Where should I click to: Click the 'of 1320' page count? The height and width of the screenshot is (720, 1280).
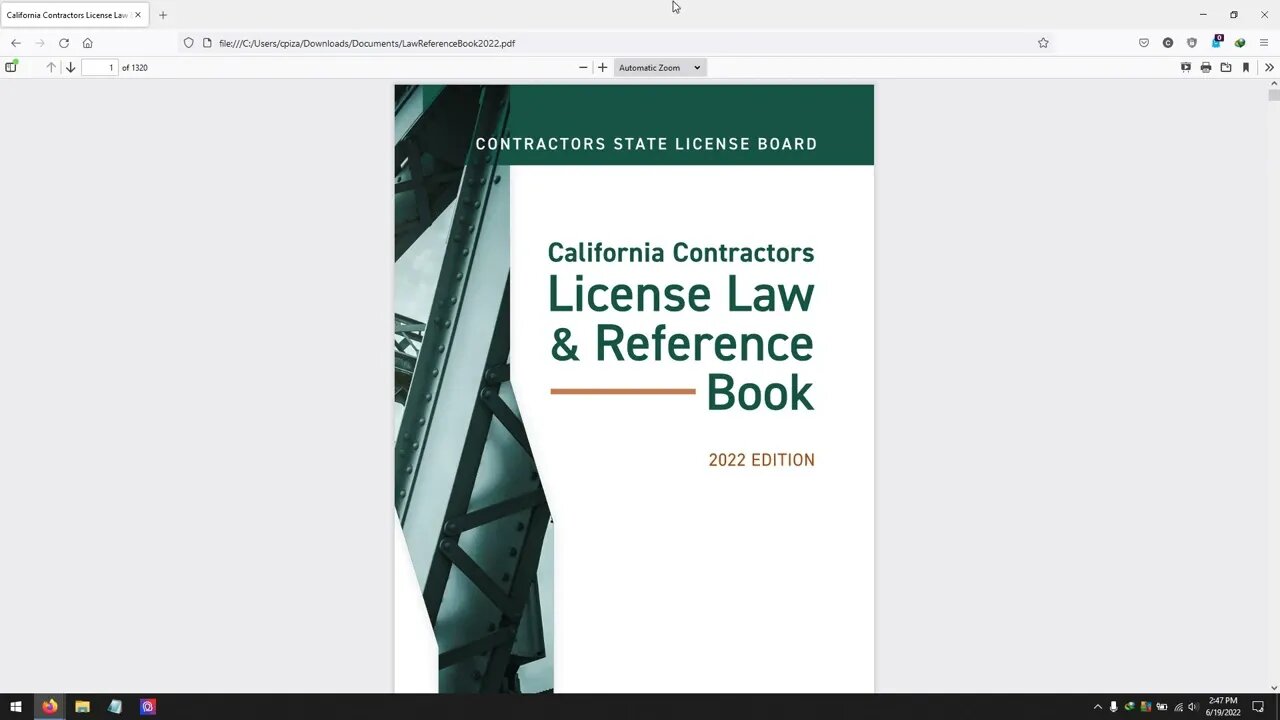135,67
